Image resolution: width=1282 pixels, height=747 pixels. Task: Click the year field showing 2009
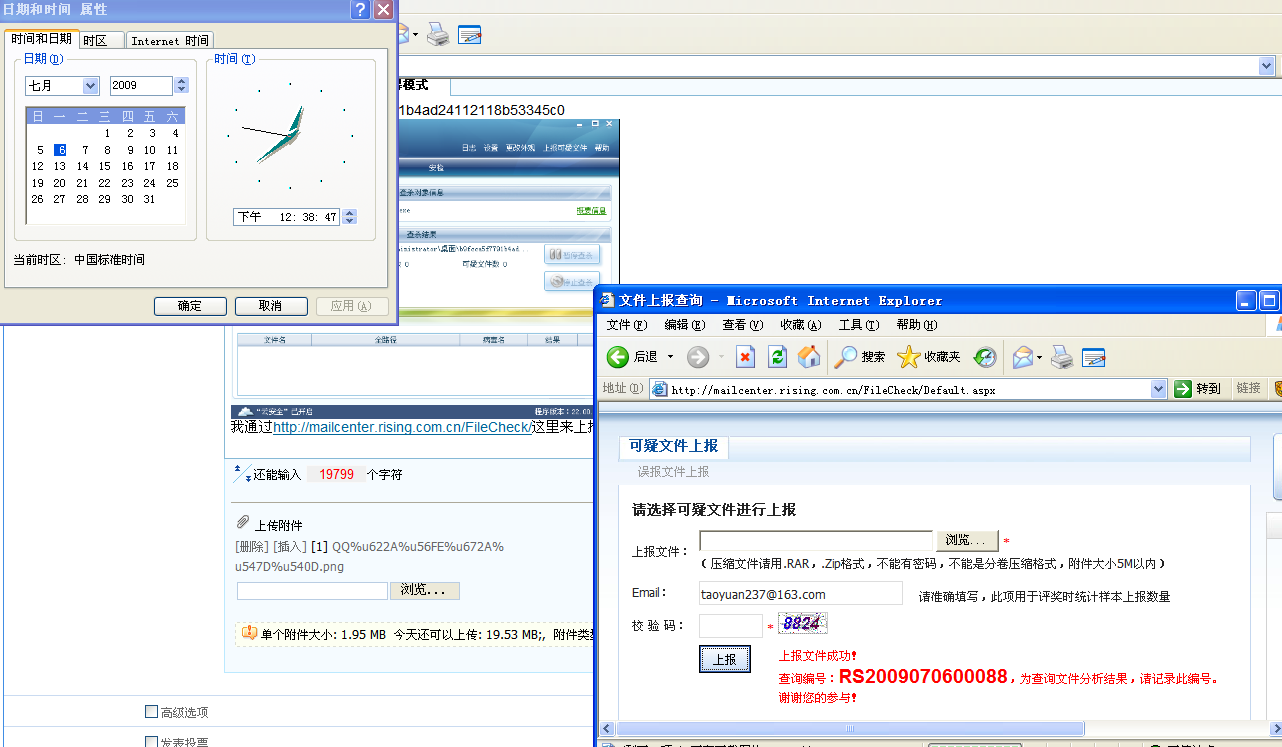pyautogui.click(x=142, y=86)
